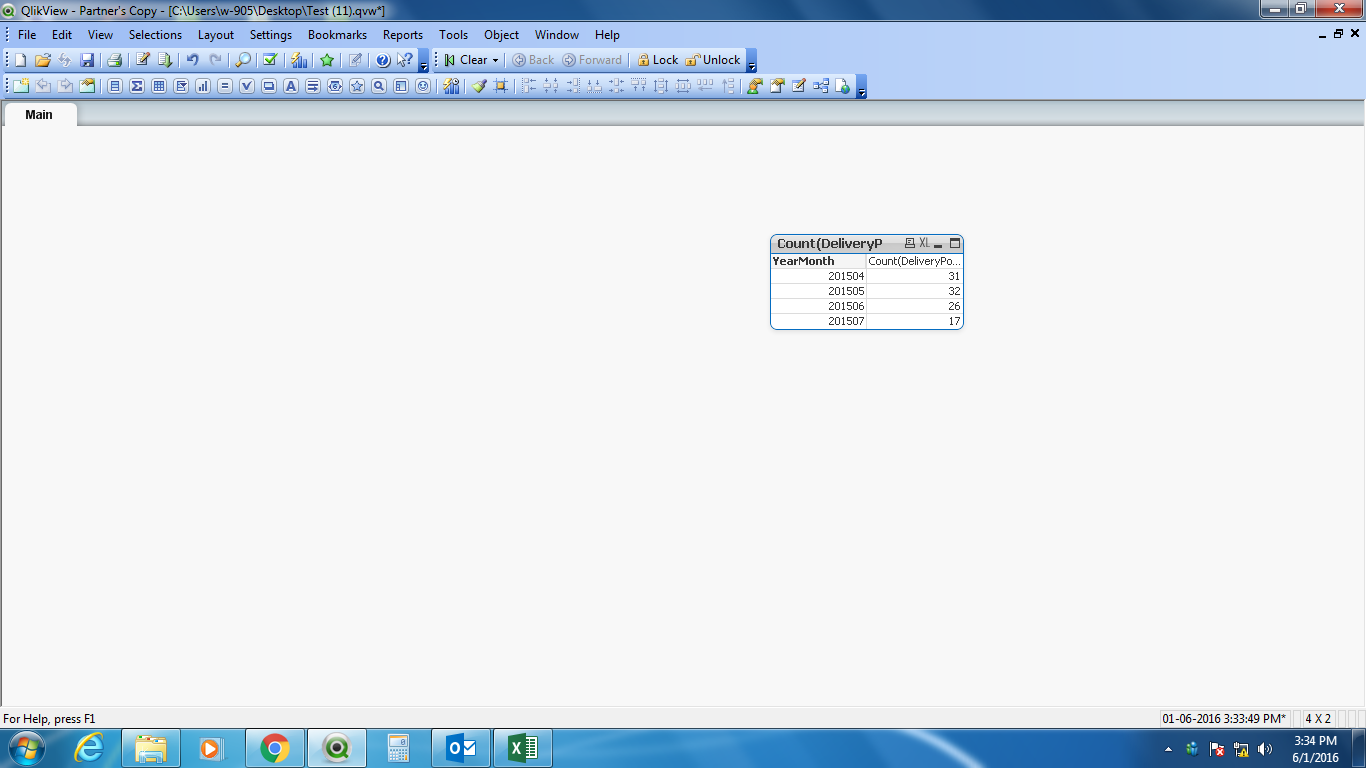Expand the Clear button dropdown arrow
The image size is (1366, 768).
(x=495, y=60)
